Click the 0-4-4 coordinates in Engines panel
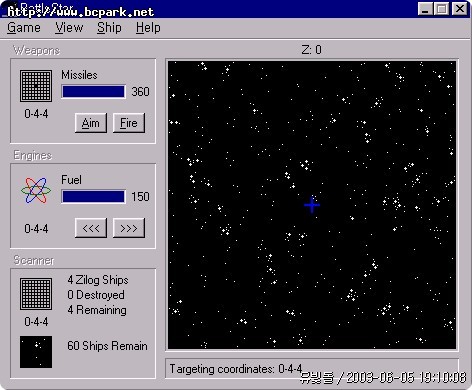 pyautogui.click(x=36, y=229)
